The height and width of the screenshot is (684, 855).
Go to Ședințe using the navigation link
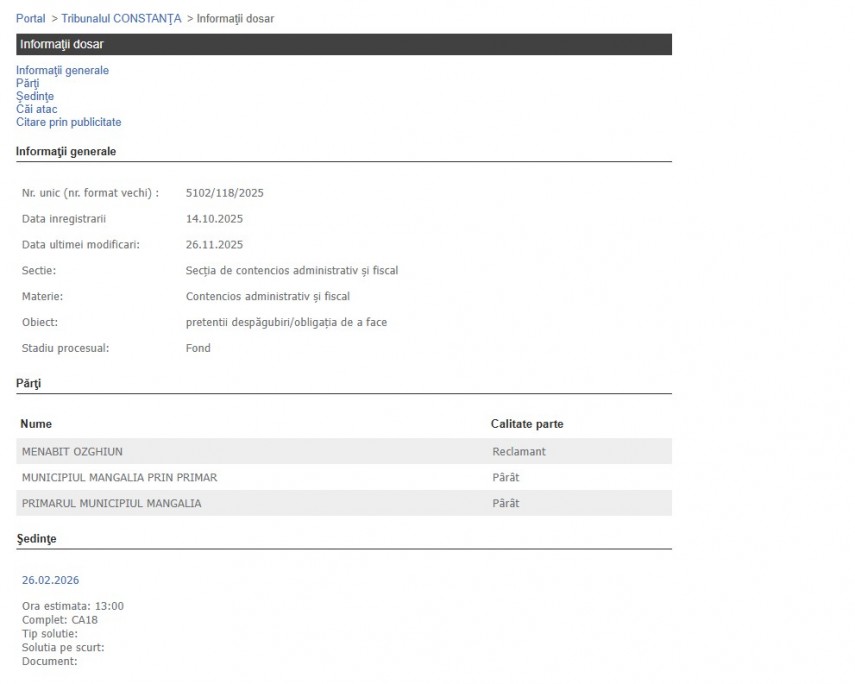click(35, 97)
